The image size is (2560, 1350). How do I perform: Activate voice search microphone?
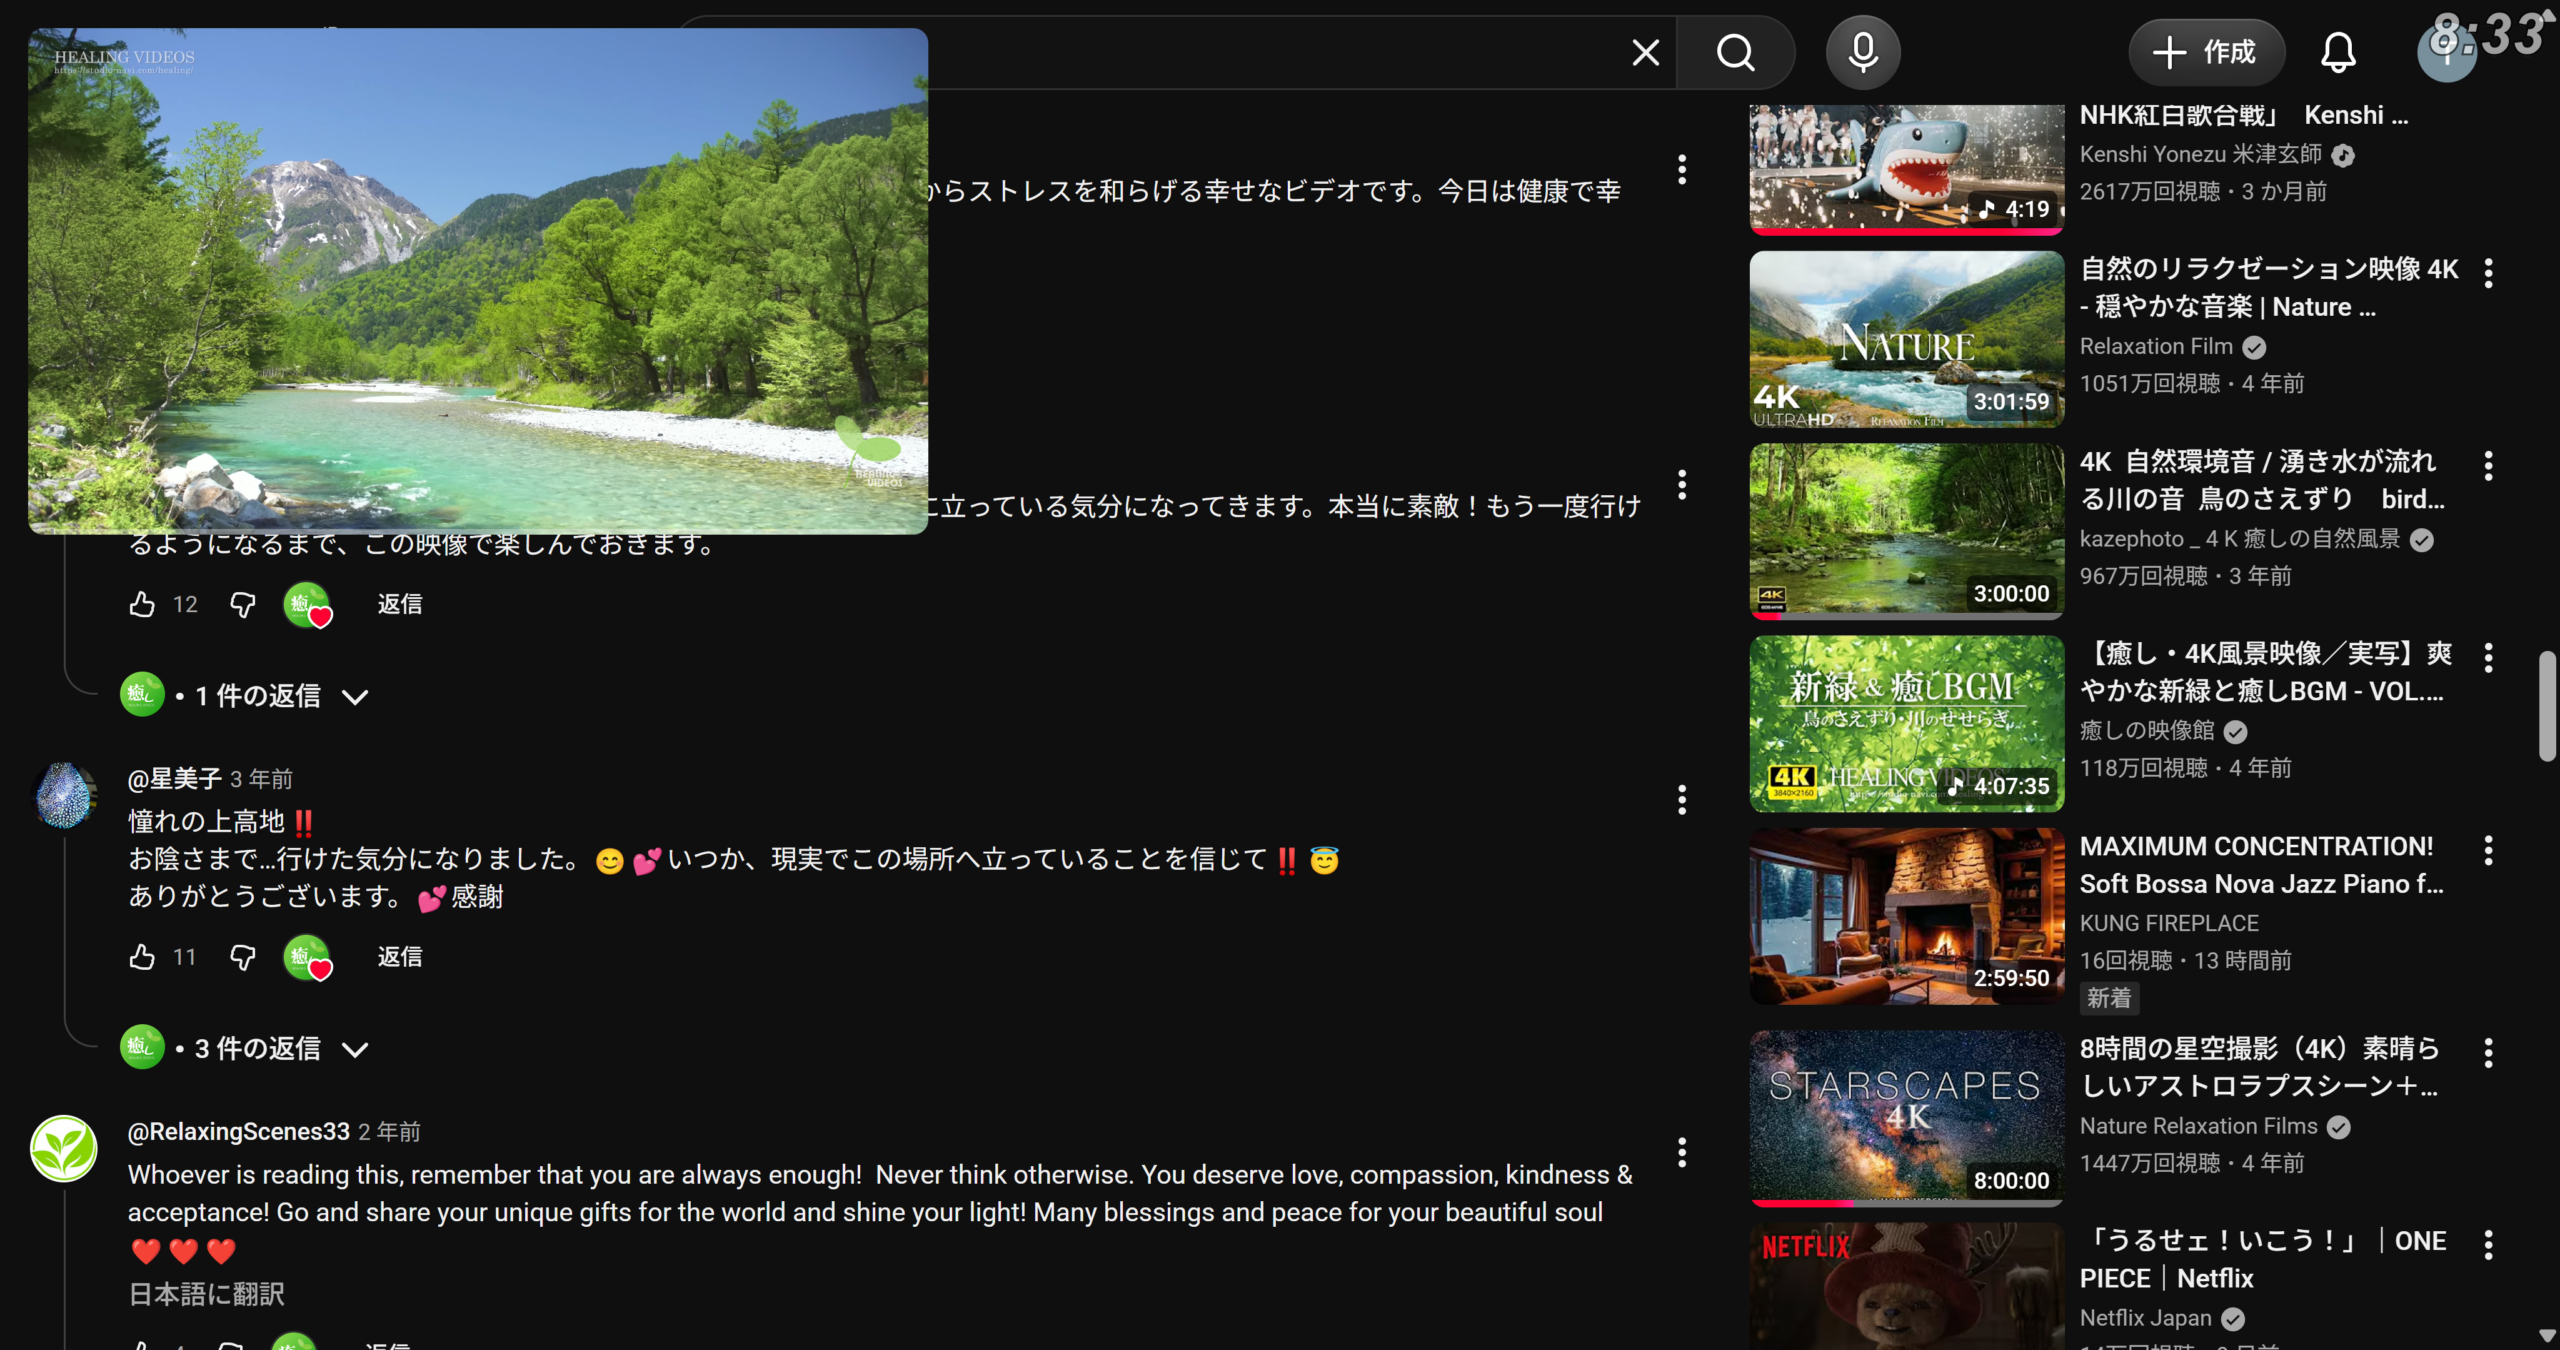pos(1862,53)
